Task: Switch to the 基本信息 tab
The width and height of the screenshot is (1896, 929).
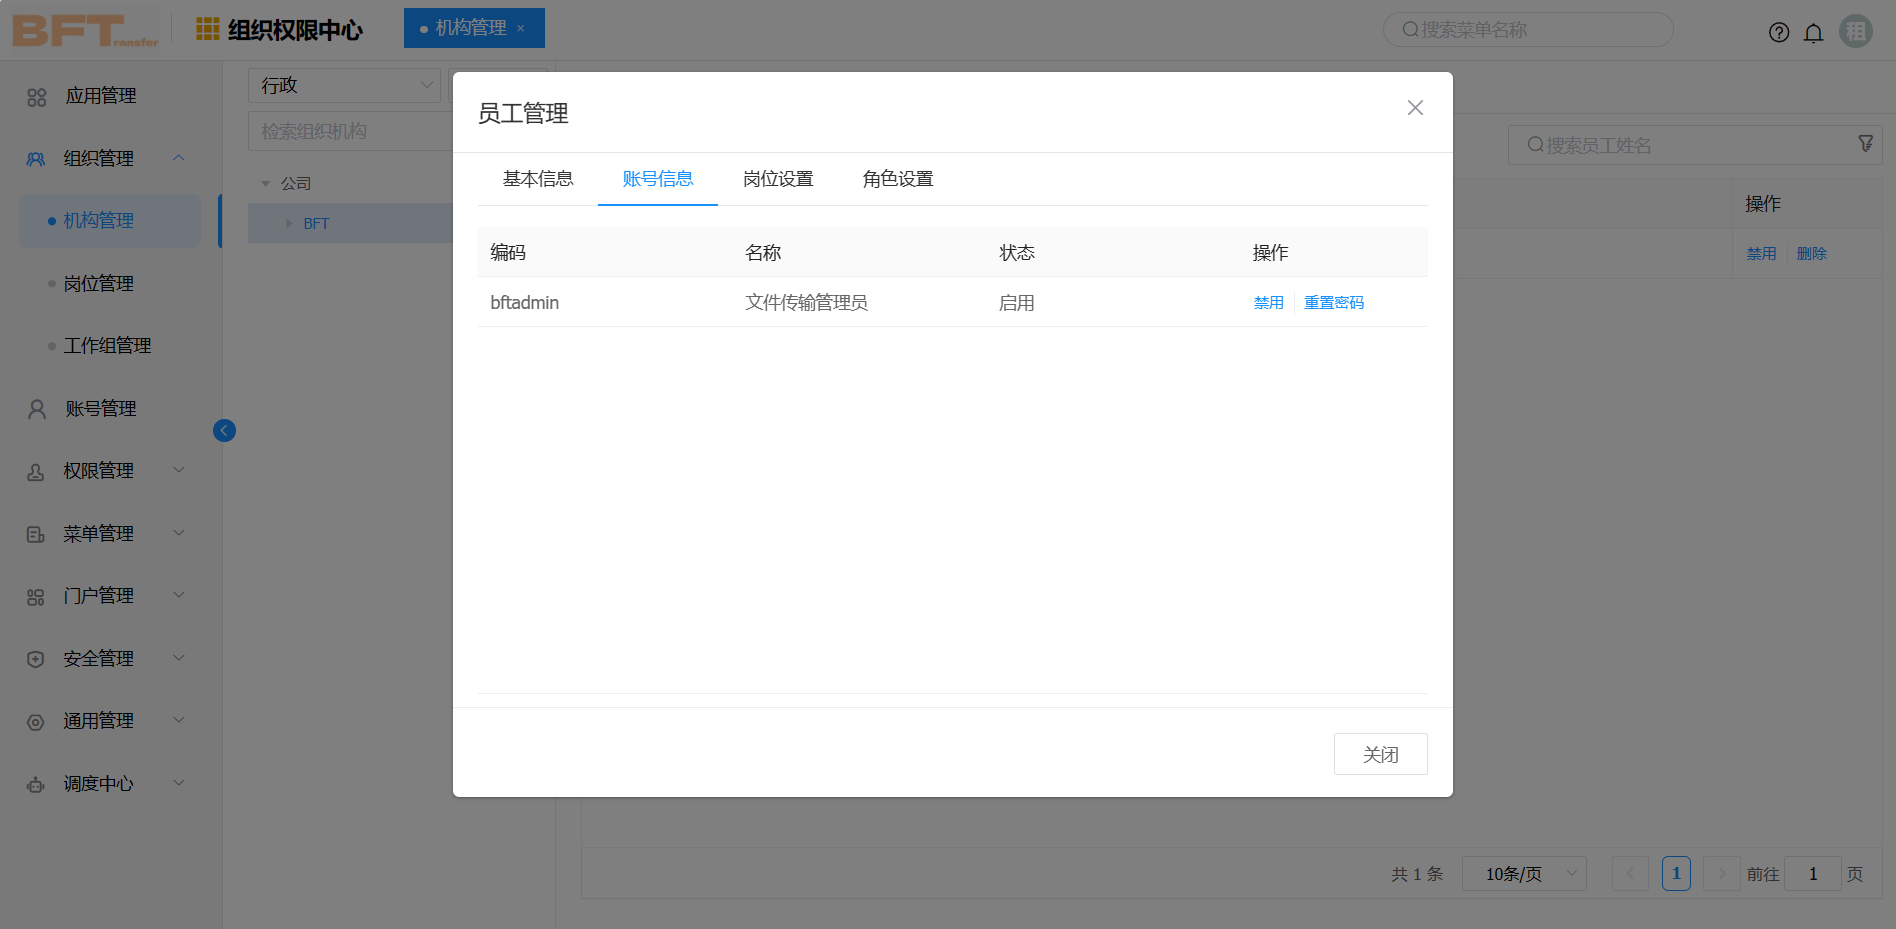Action: coord(537,179)
